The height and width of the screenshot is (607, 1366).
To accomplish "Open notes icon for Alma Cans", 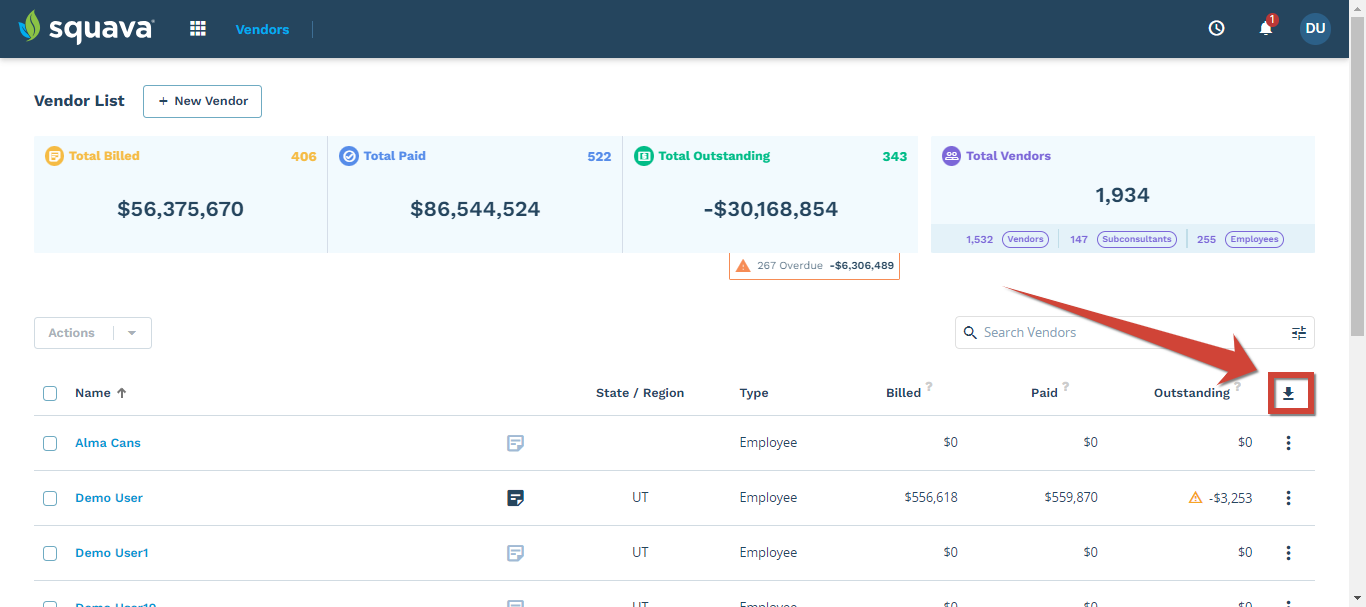I will (515, 443).
